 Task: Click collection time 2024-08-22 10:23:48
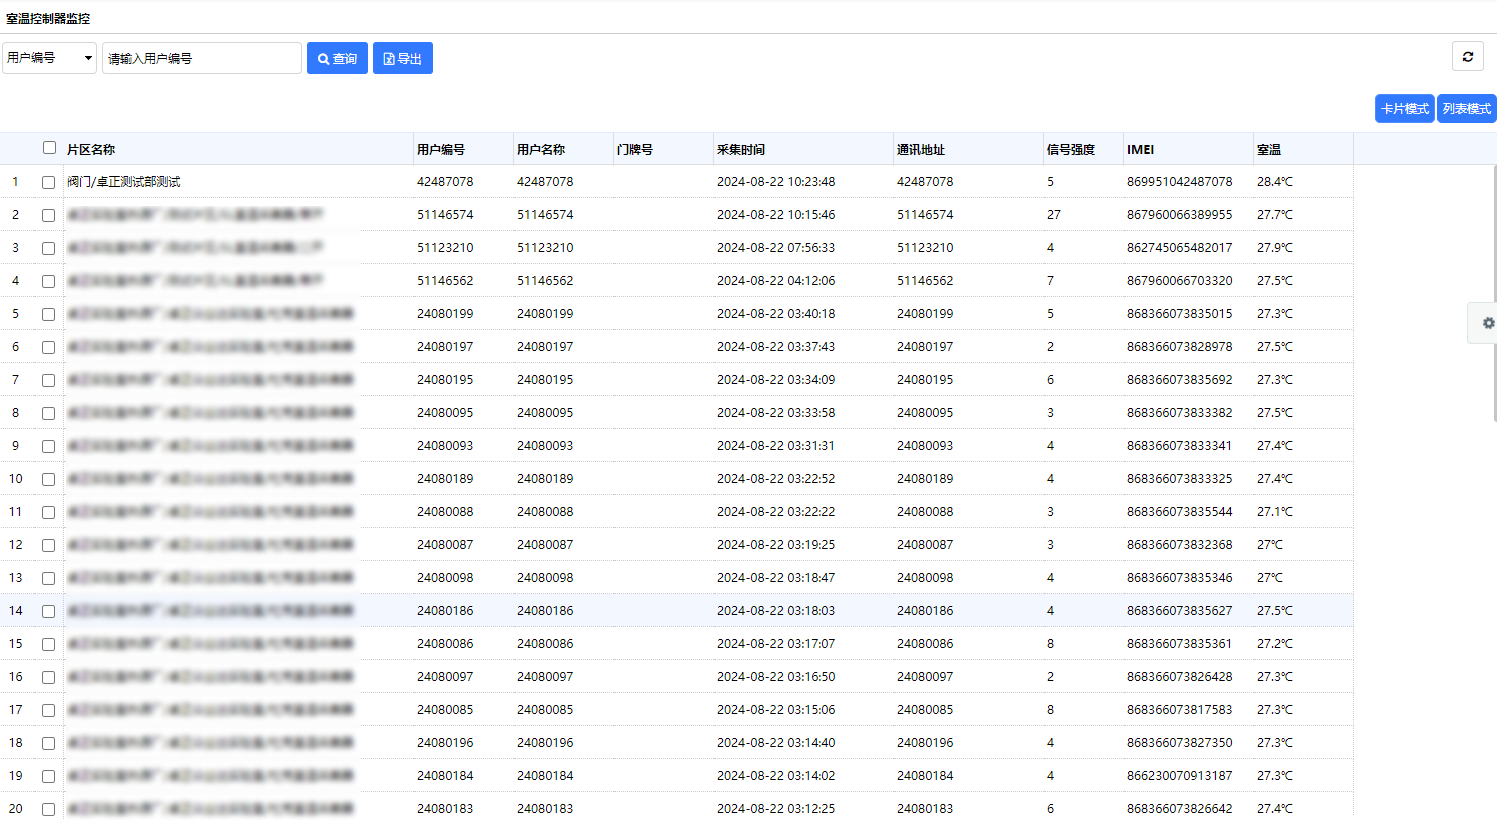pyautogui.click(x=776, y=182)
